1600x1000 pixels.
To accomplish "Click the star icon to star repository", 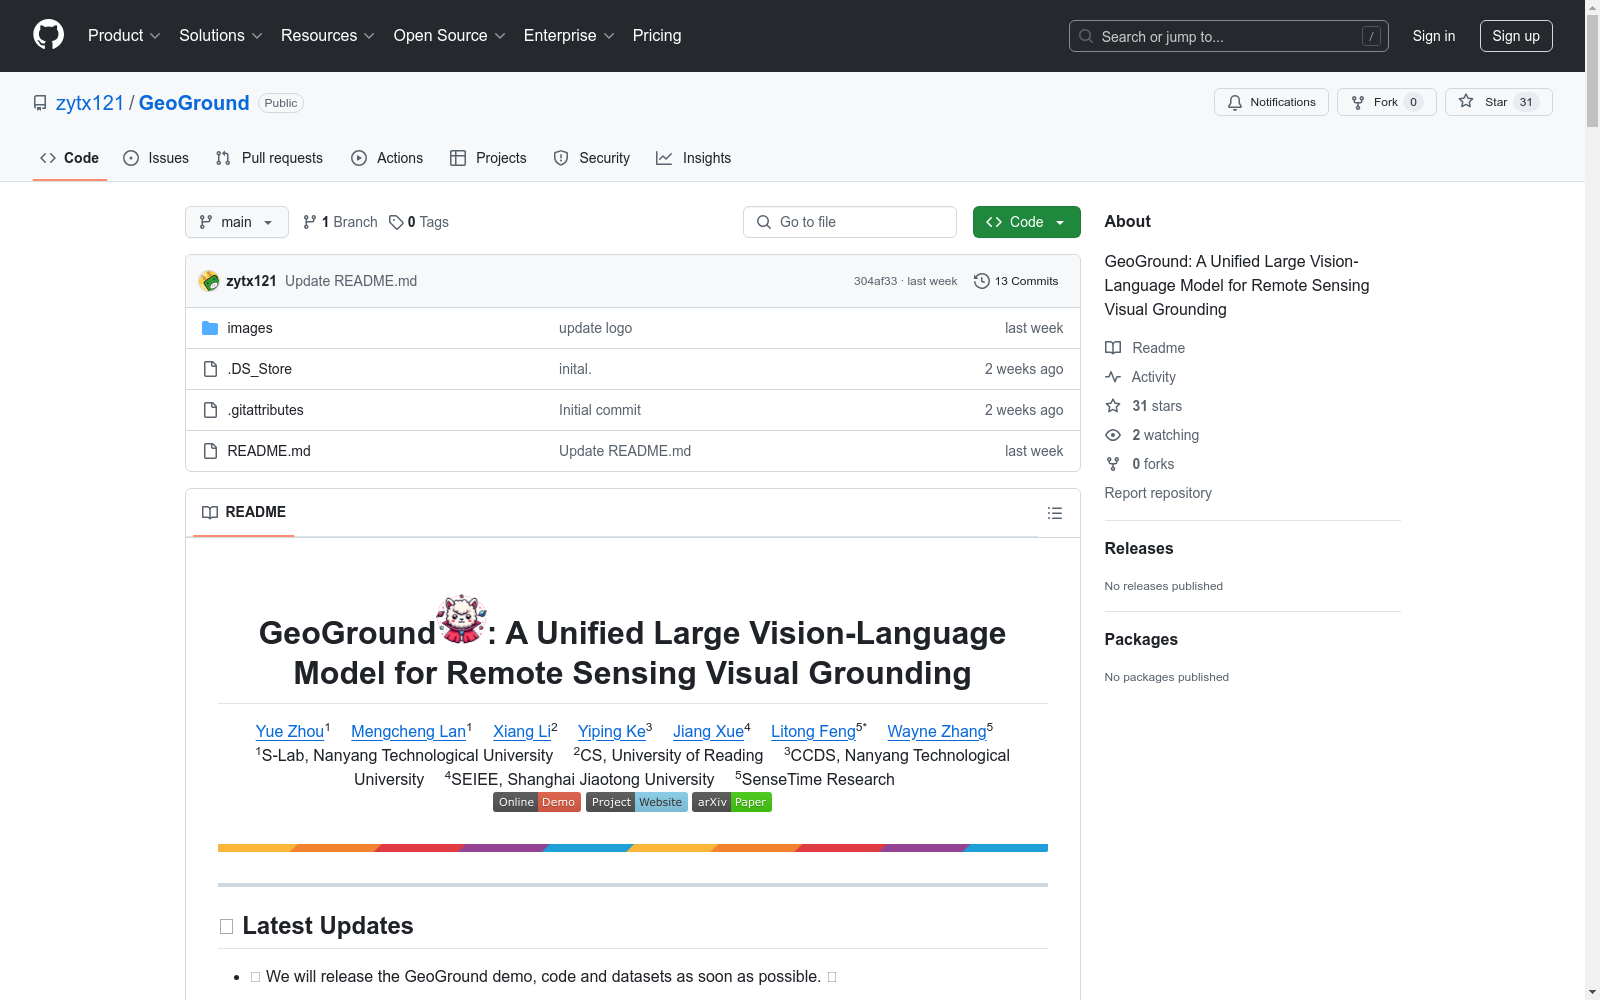I will [1466, 101].
